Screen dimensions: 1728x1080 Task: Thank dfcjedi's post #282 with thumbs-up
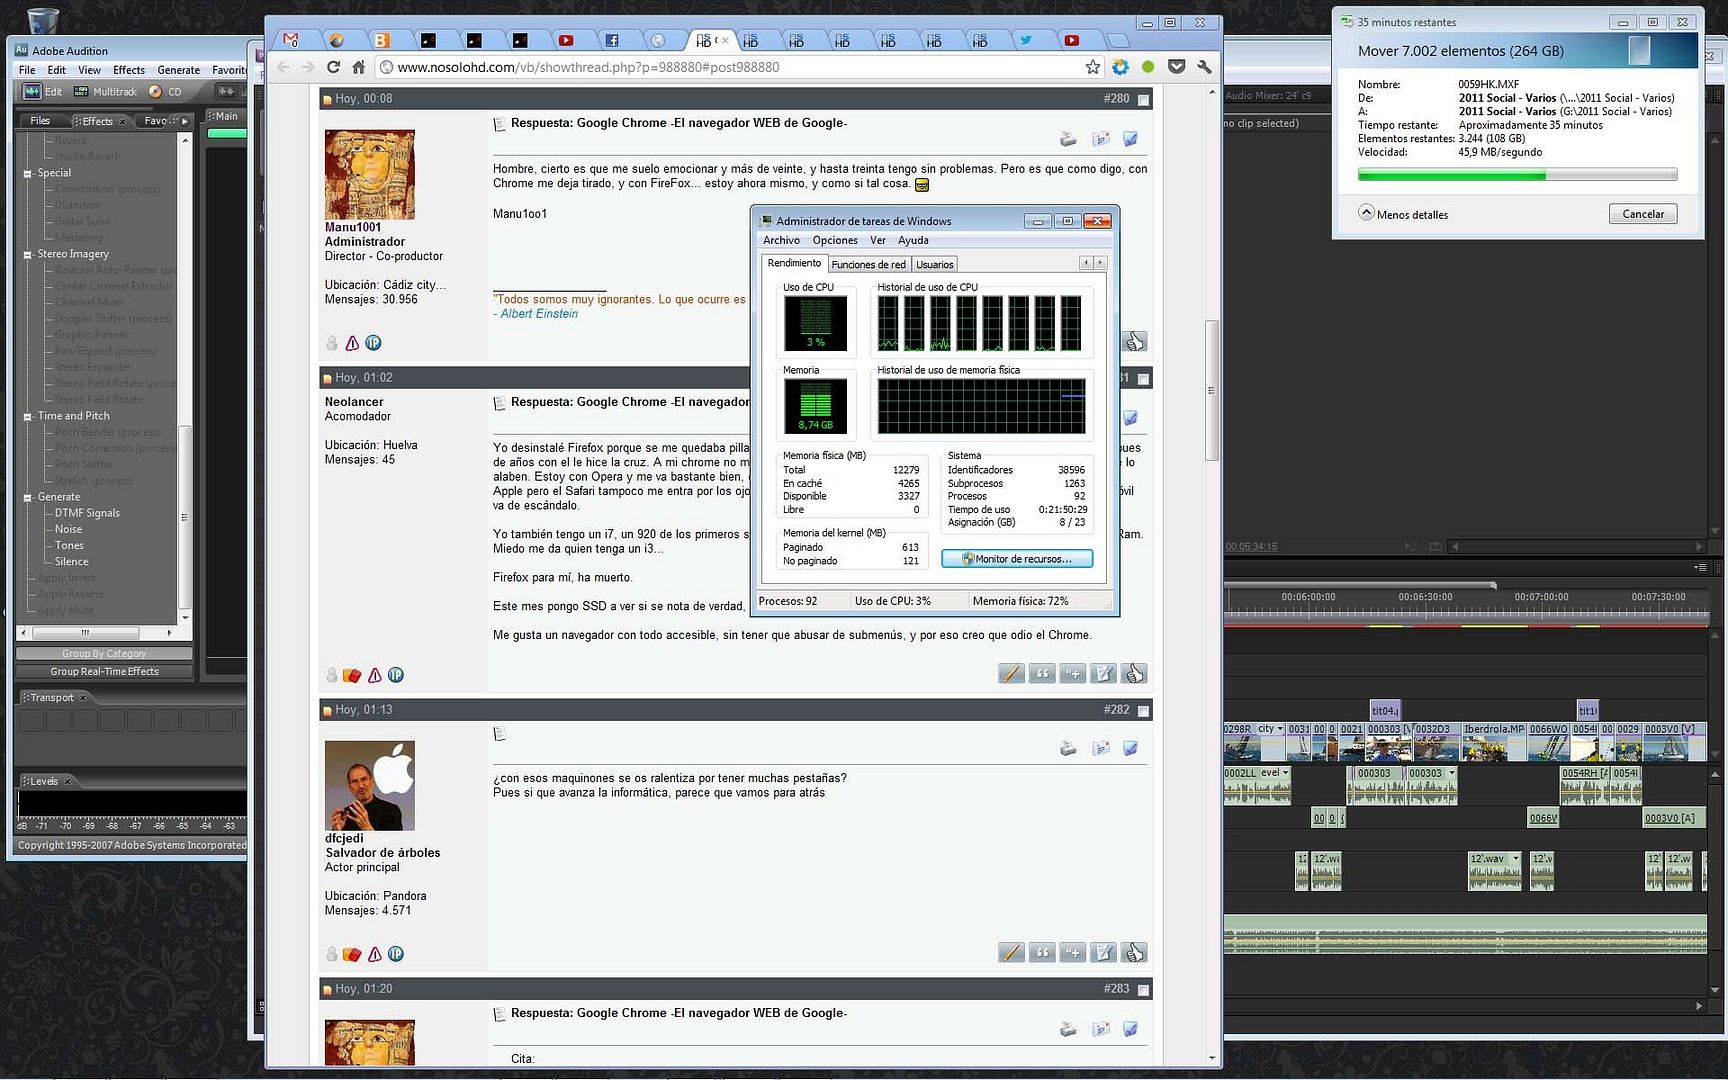pyautogui.click(x=1134, y=953)
